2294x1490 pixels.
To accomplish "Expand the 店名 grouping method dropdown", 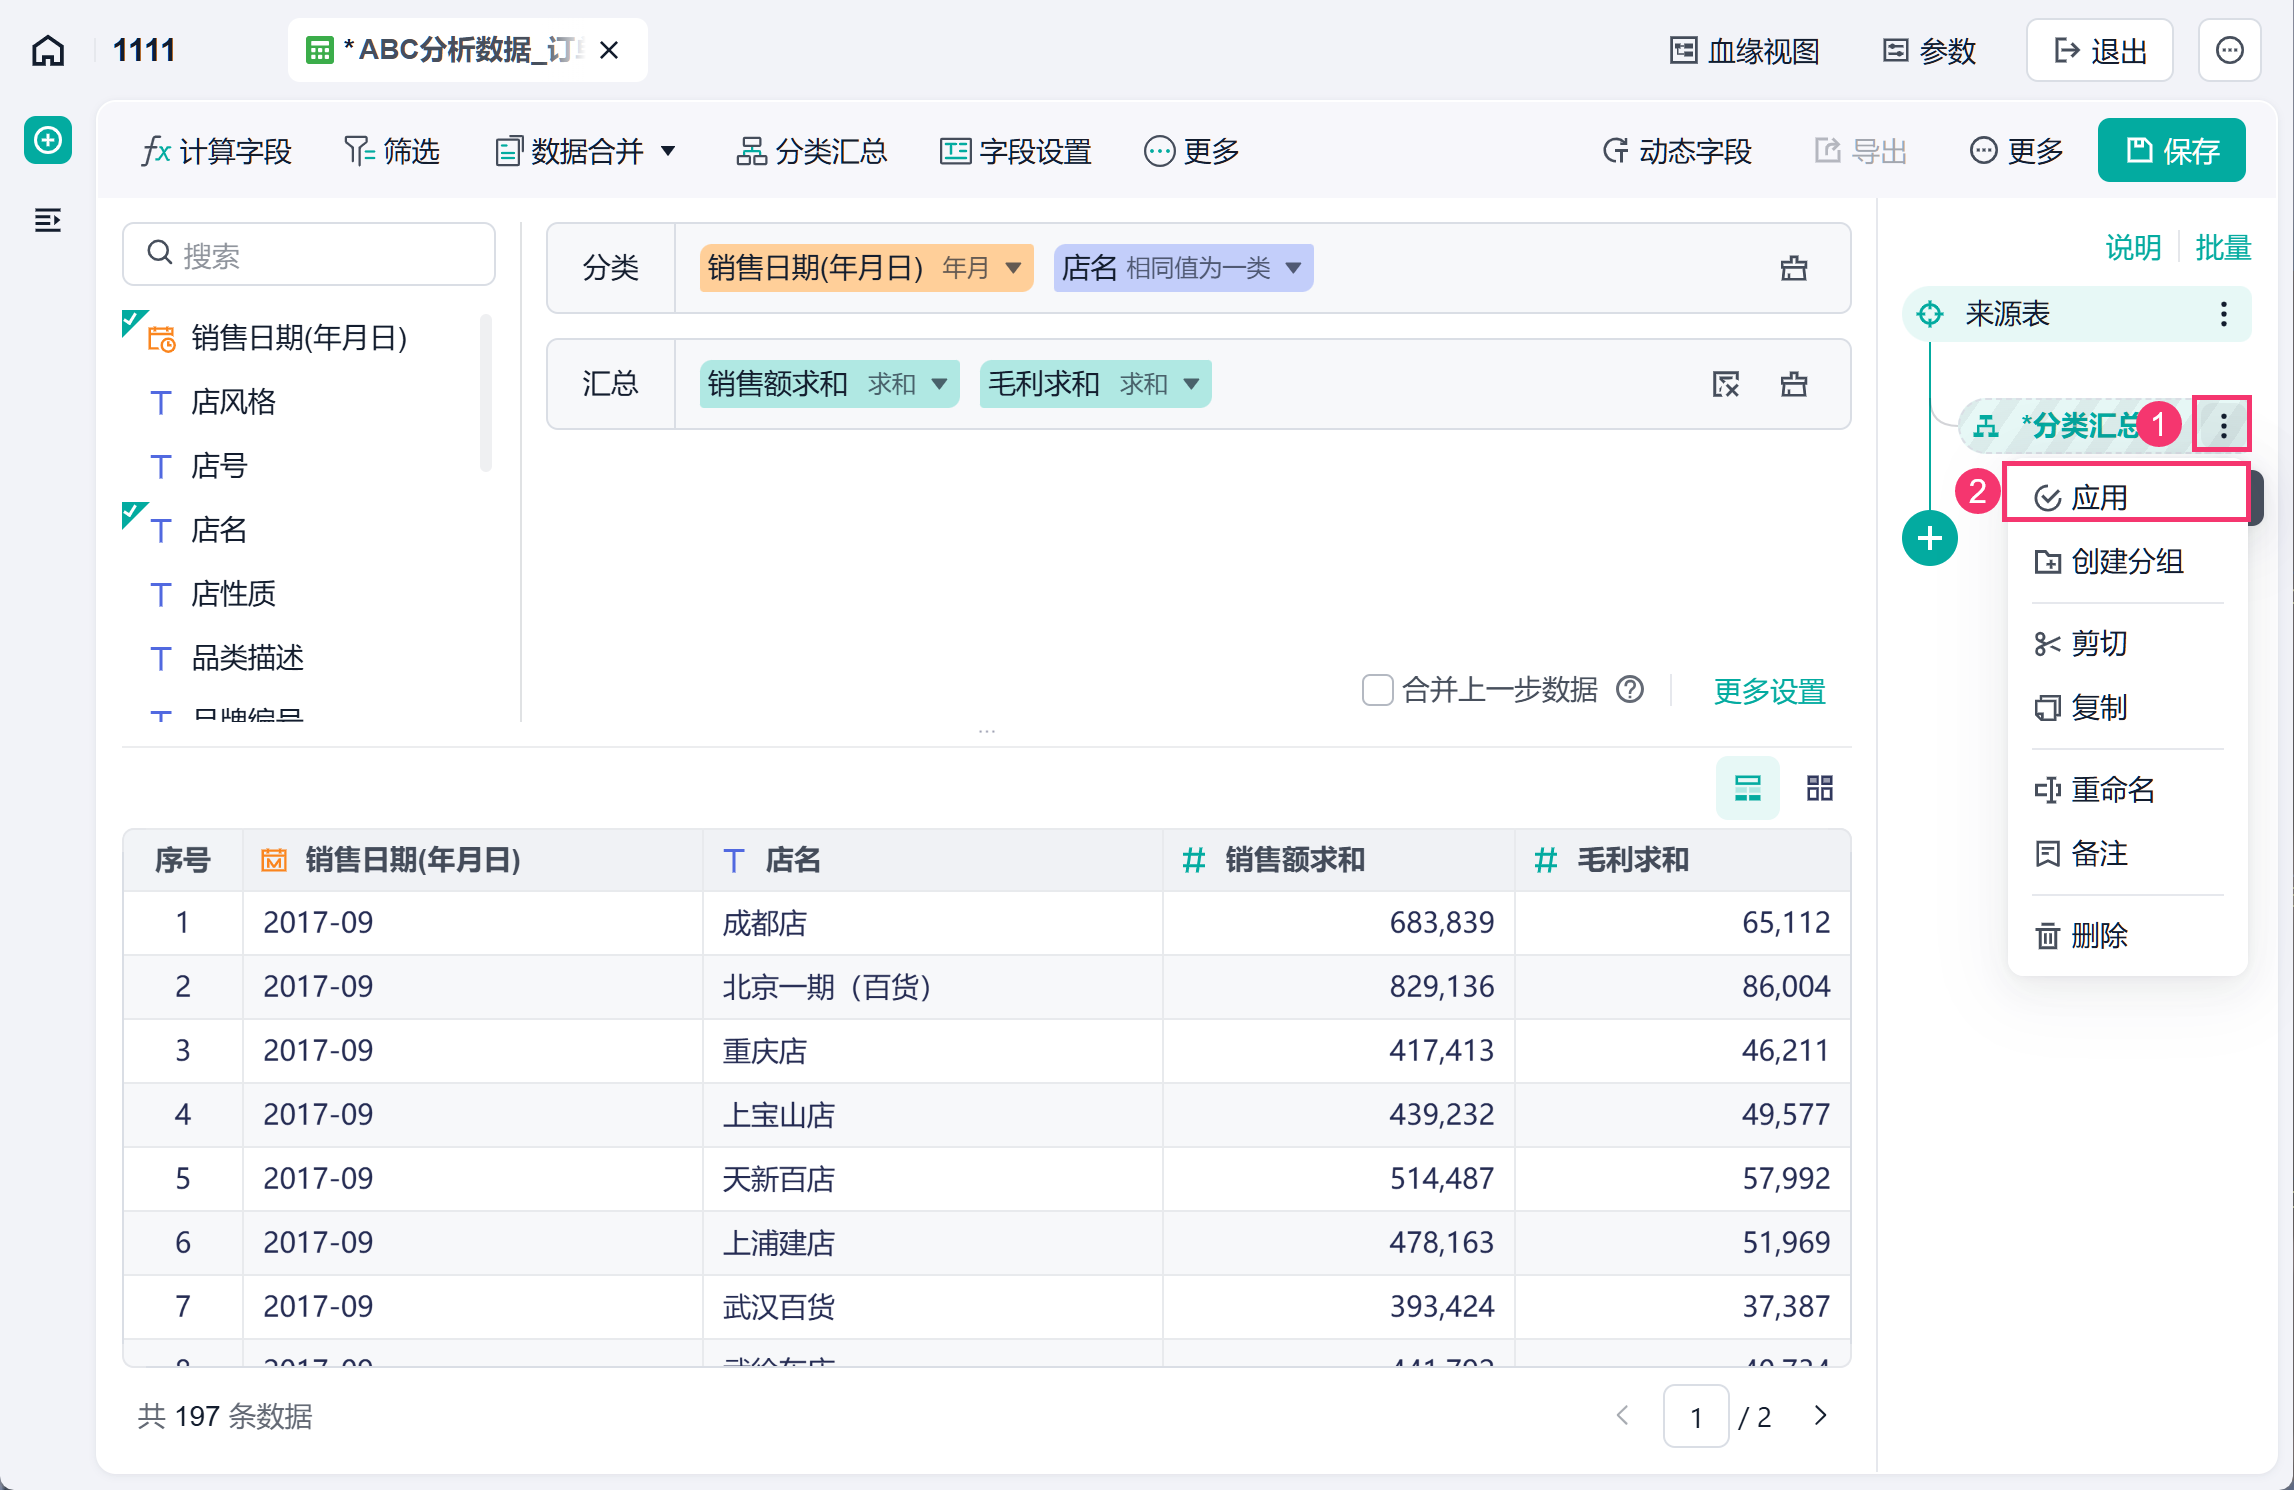I will [1293, 268].
